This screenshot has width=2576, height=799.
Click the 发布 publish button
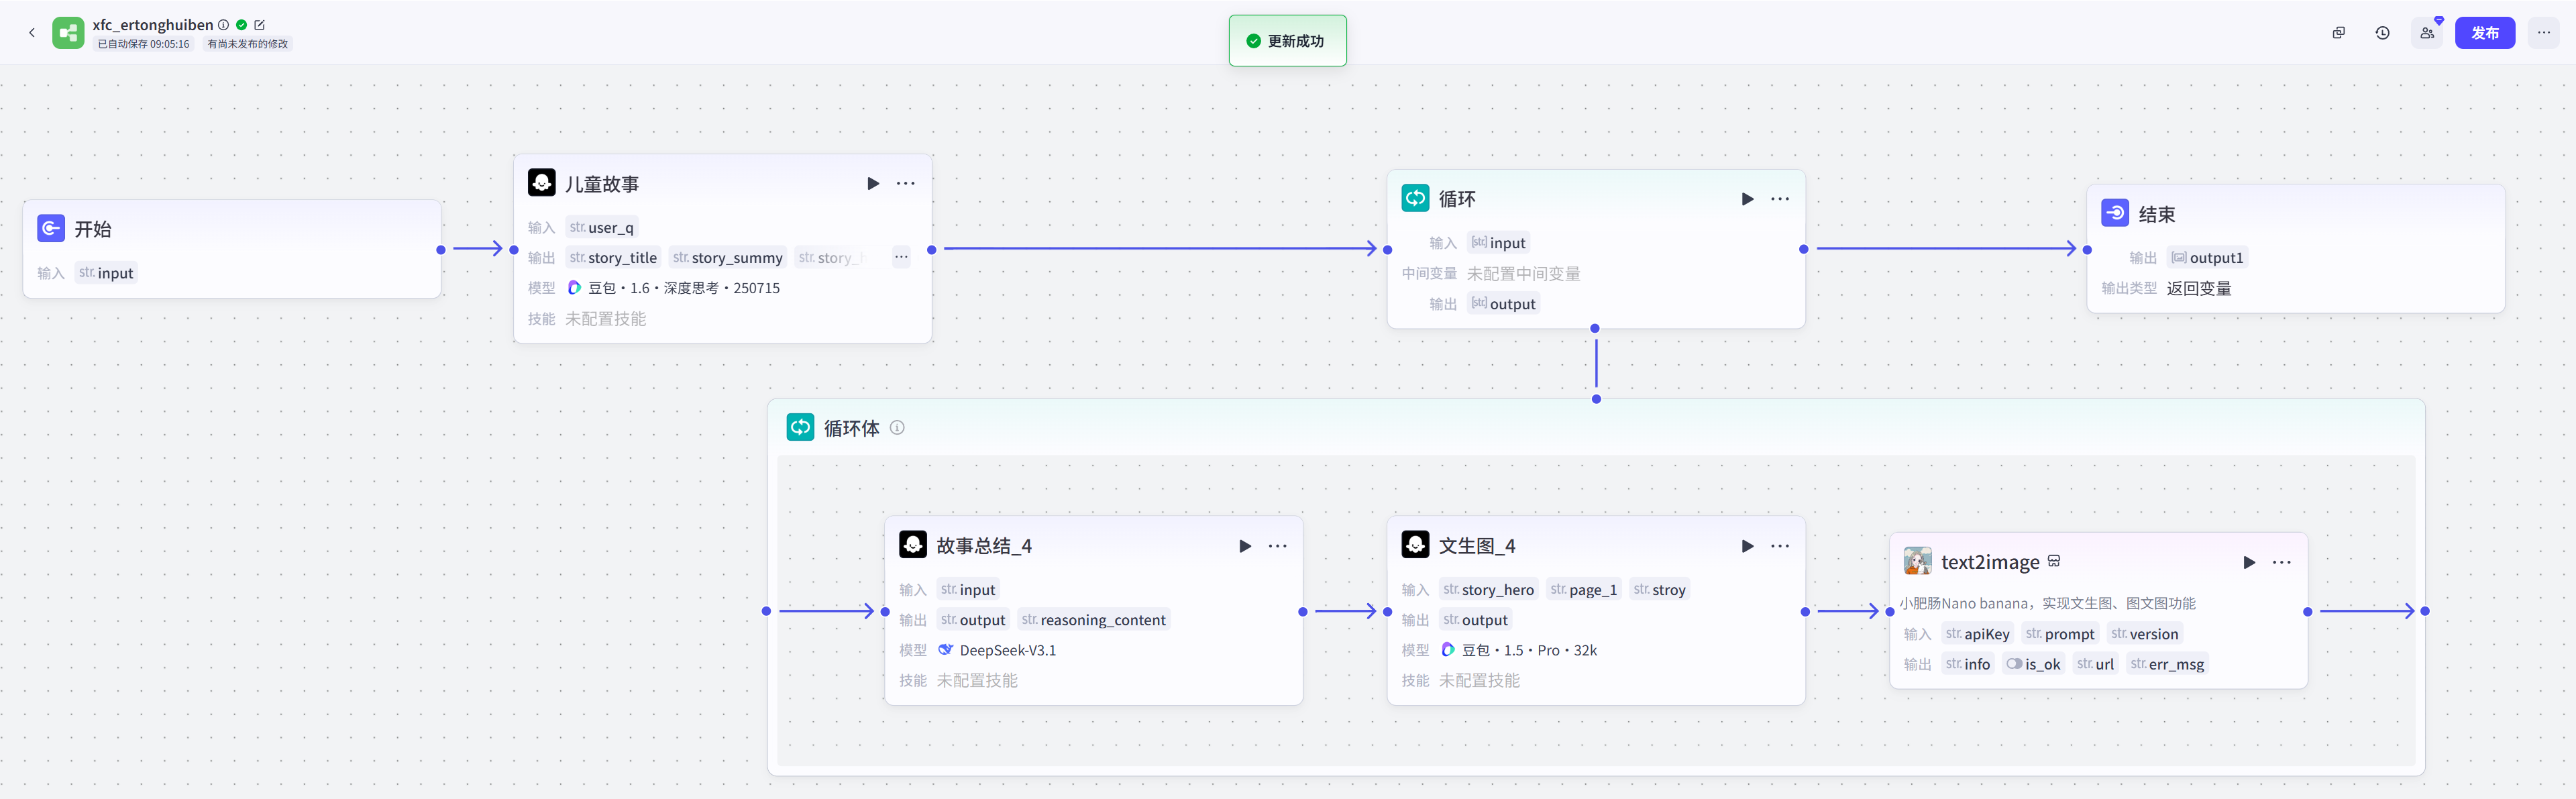[2484, 33]
